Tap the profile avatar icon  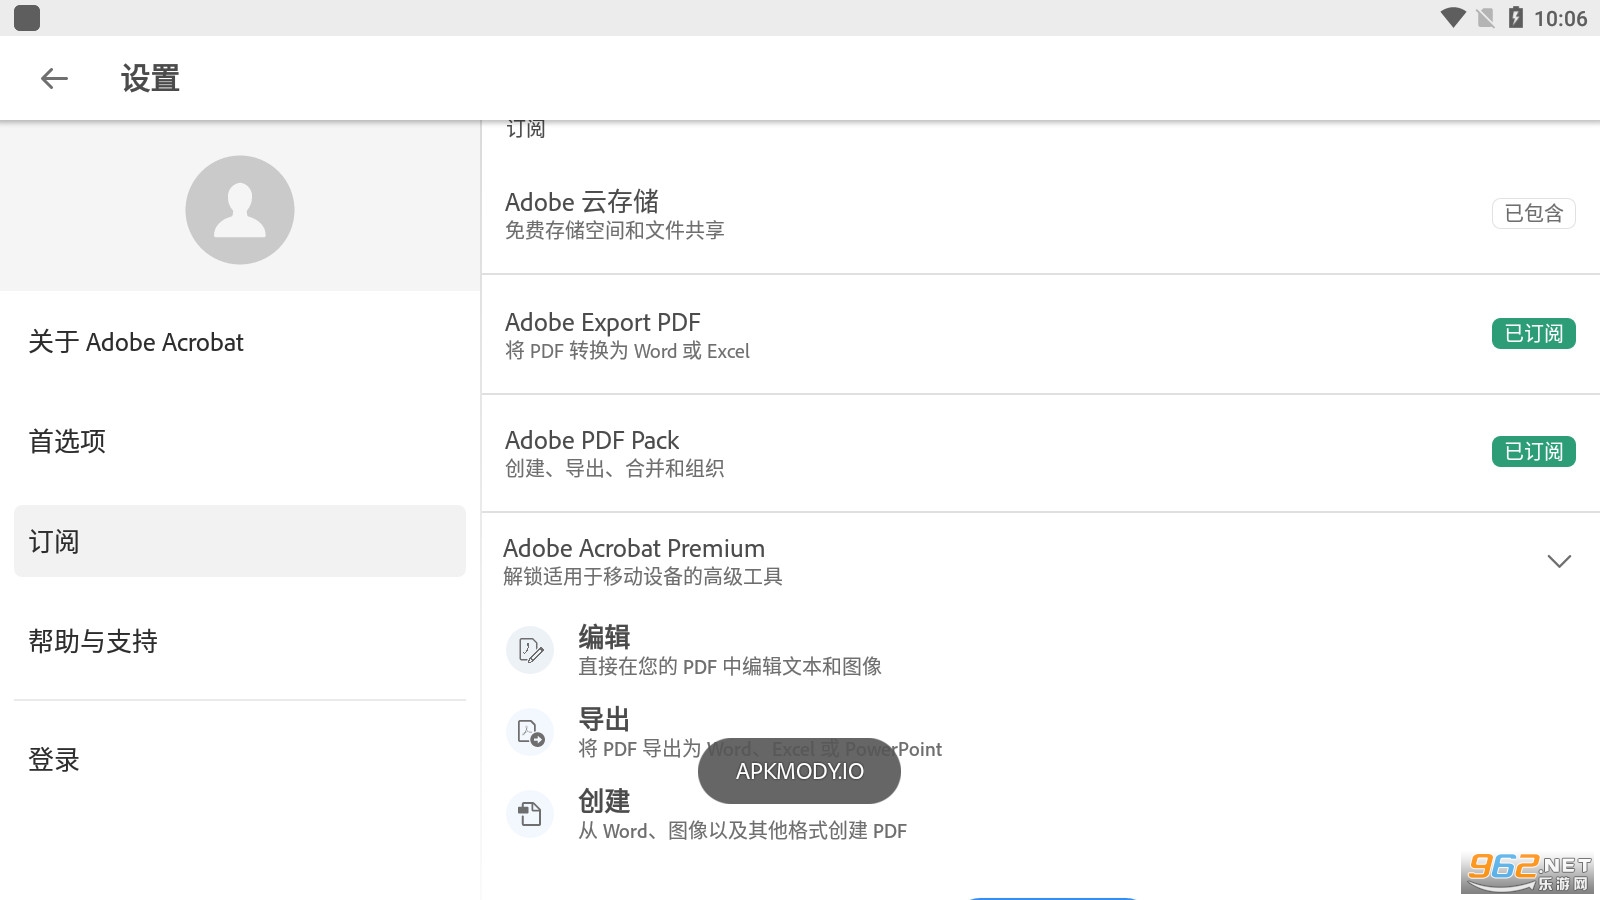tap(240, 210)
